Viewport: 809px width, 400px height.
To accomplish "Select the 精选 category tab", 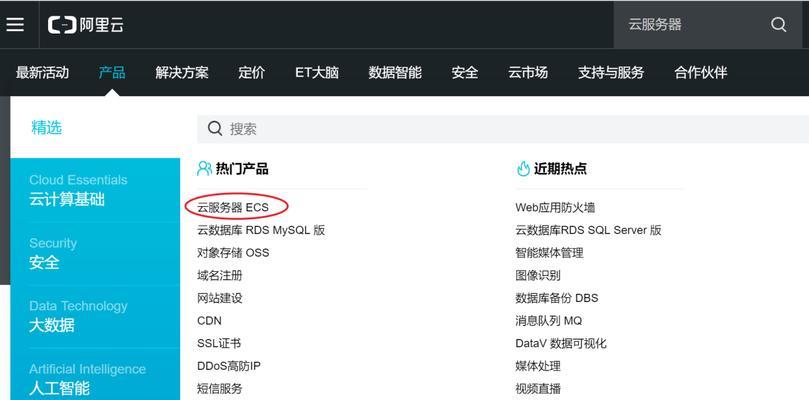I will tap(46, 127).
